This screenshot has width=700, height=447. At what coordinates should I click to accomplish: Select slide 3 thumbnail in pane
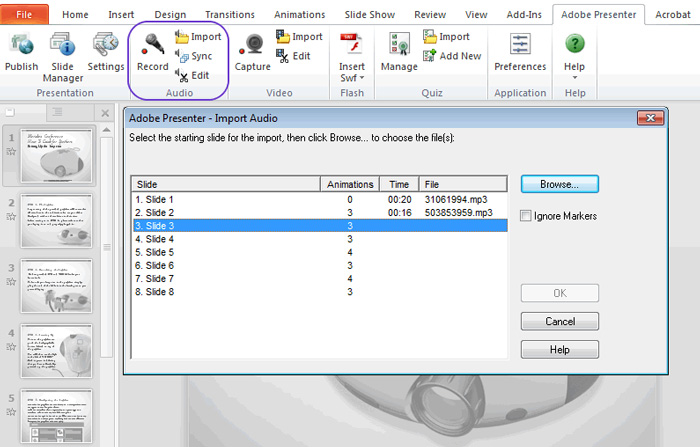click(56, 286)
